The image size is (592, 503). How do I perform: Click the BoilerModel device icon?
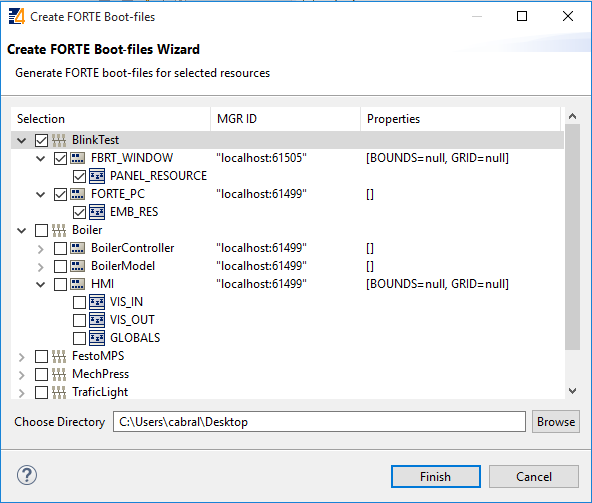click(78, 266)
